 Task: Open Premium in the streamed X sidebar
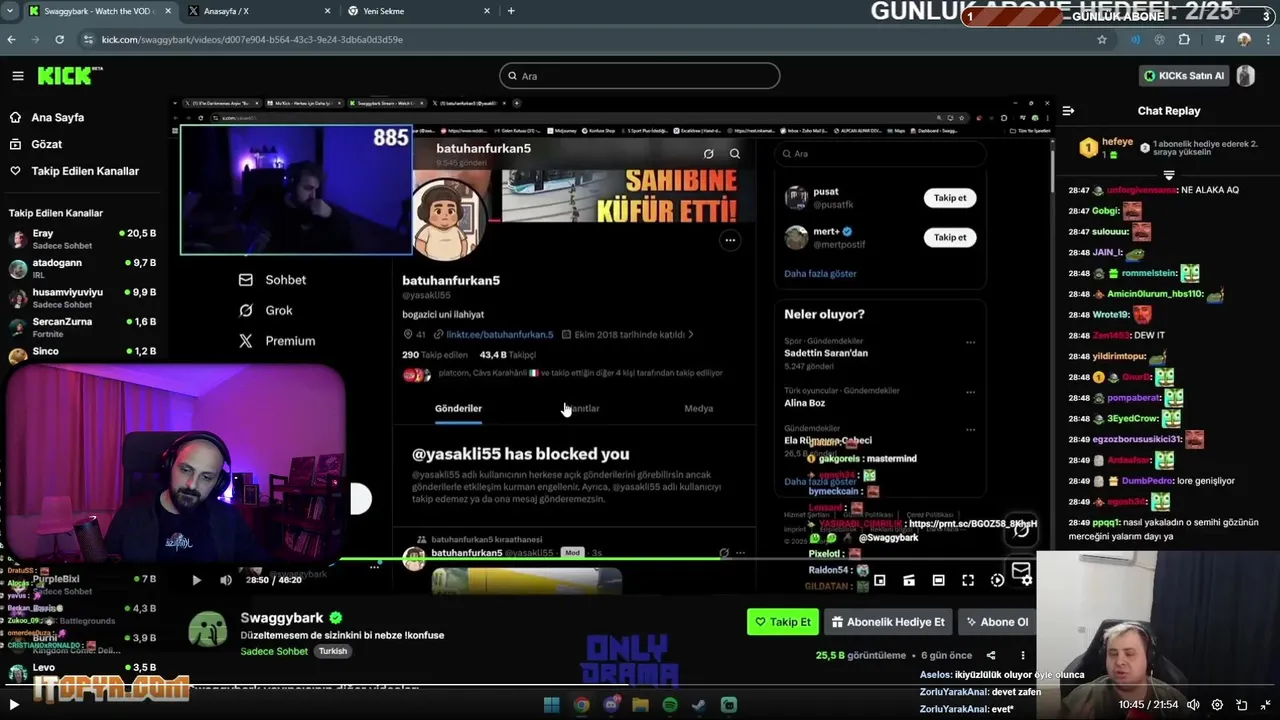pos(276,341)
